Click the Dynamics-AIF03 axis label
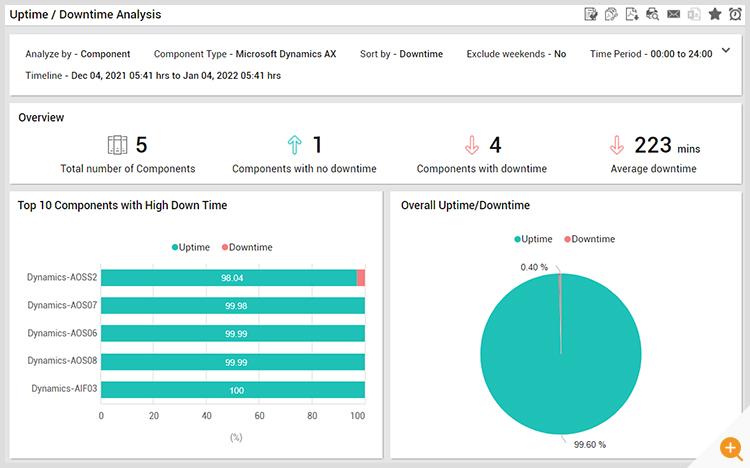Viewport: 750px width, 468px height. pos(64,389)
